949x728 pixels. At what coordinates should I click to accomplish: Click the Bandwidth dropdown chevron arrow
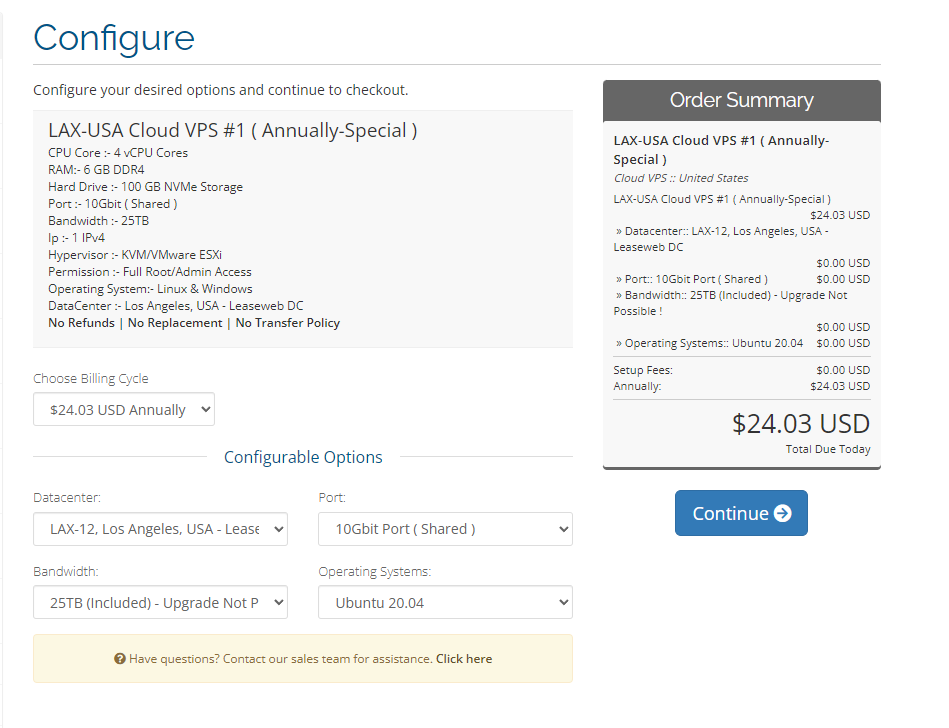278,602
